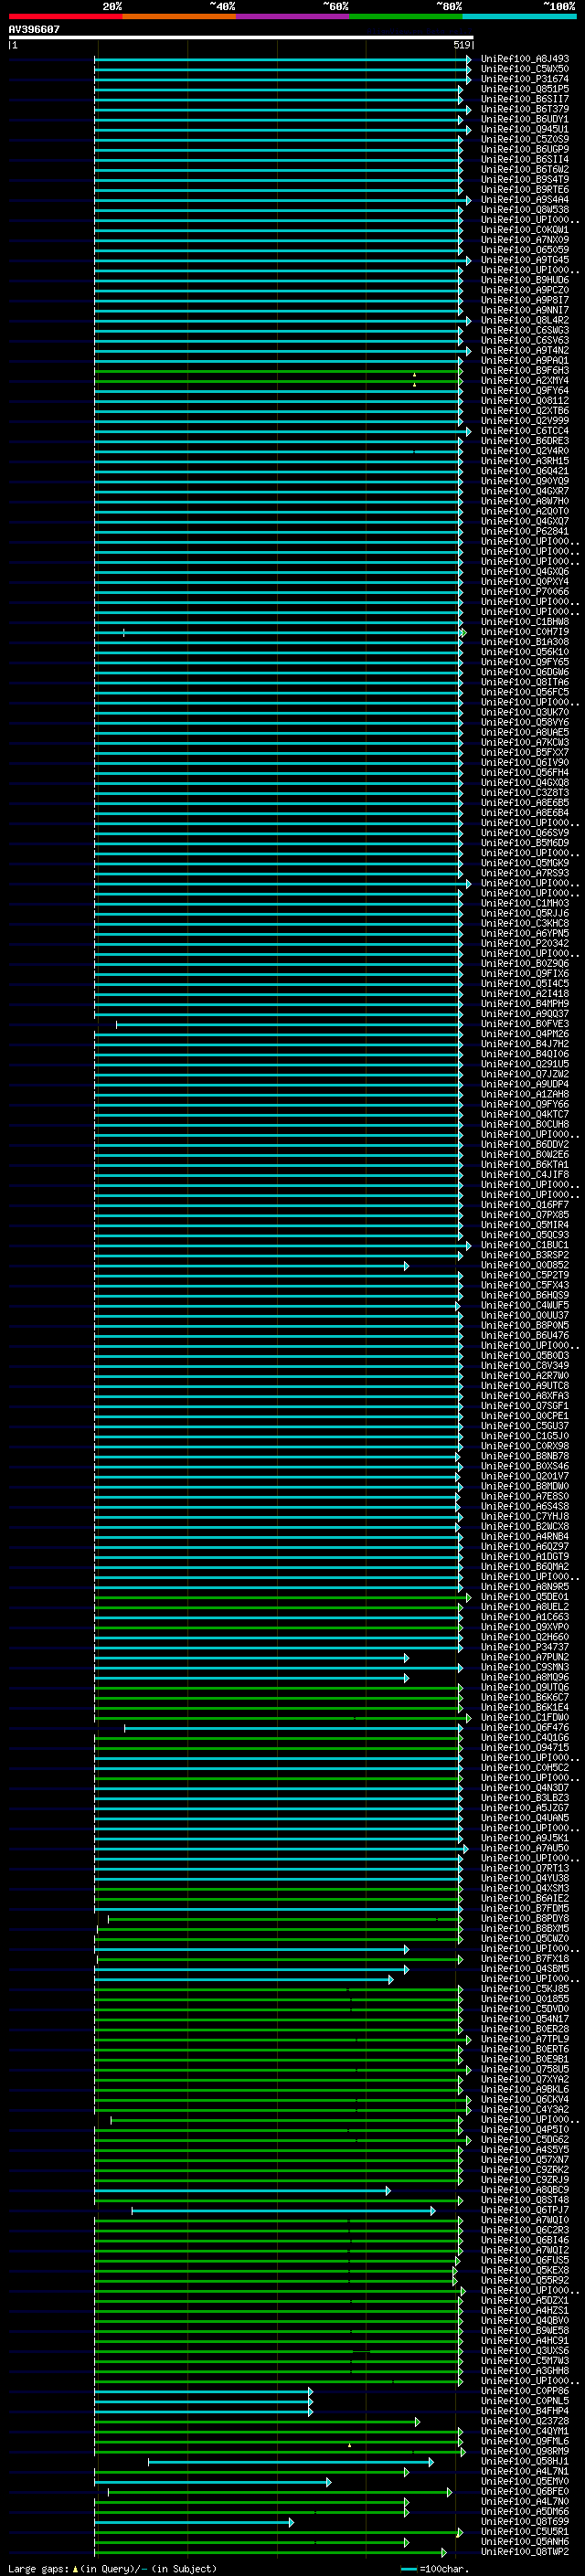Click the purple ~60% identity legend segment

pyautogui.click(x=292, y=16)
